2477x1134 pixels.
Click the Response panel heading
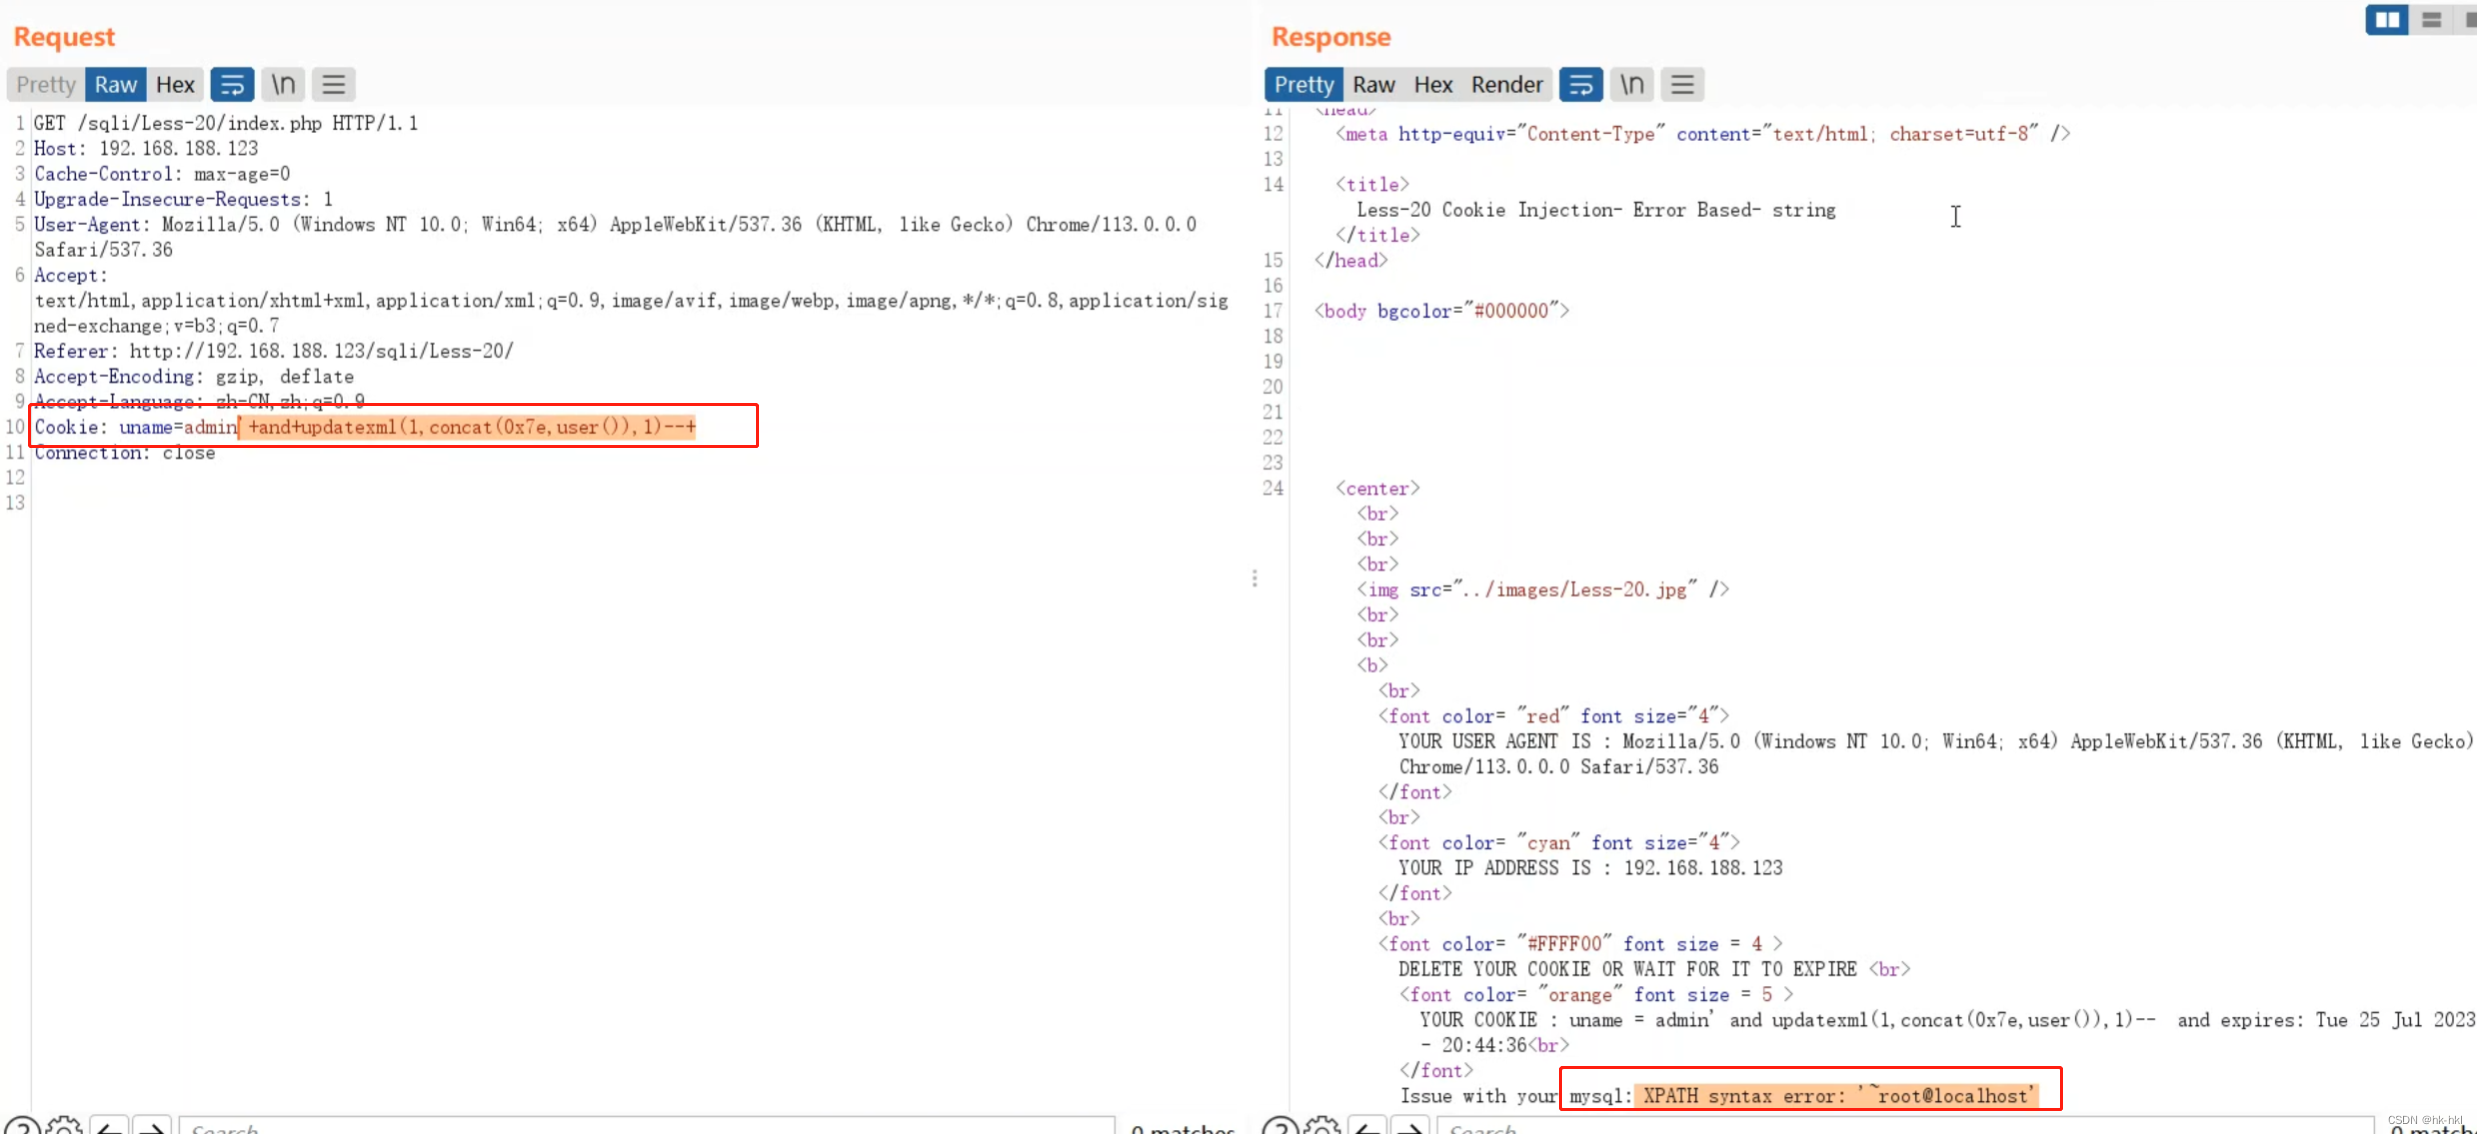click(x=1331, y=37)
